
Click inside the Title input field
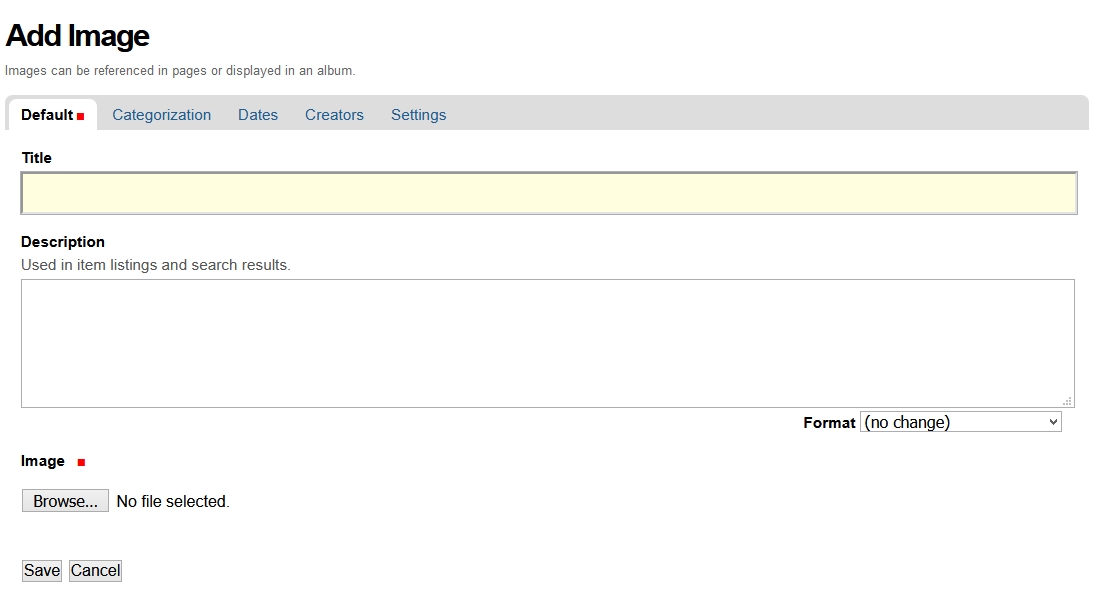(x=548, y=193)
